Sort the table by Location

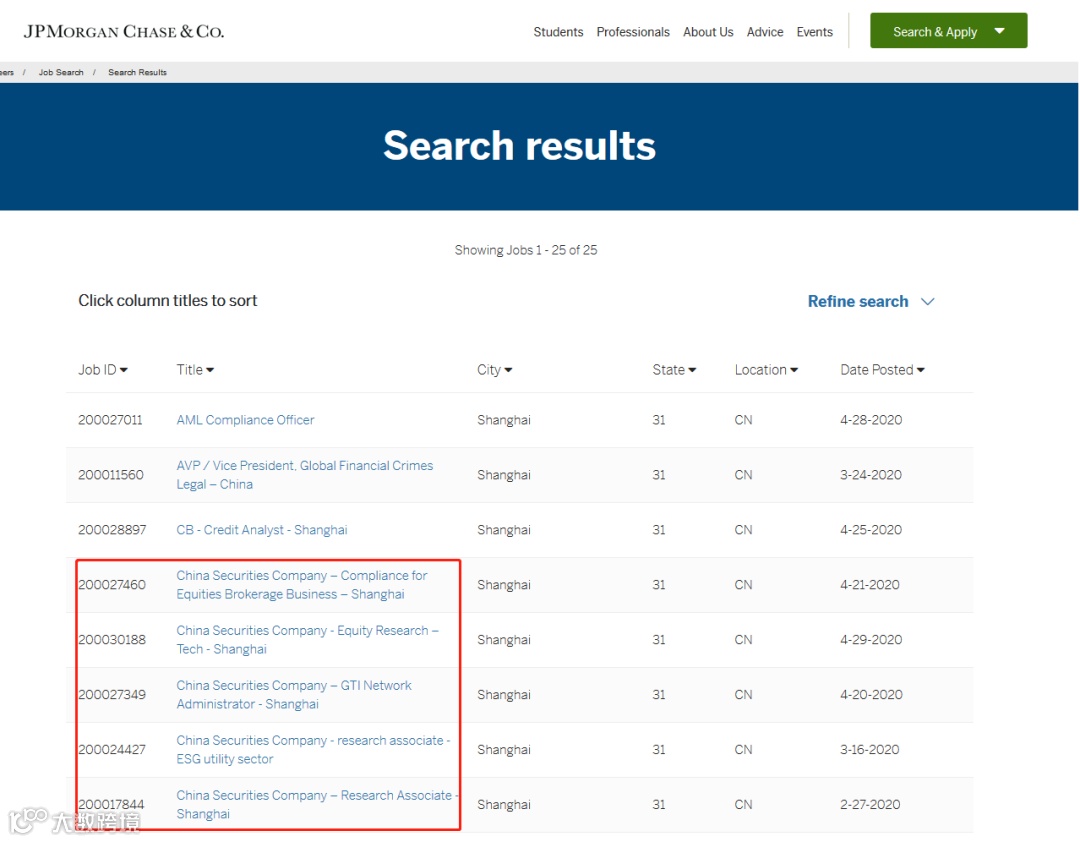point(766,370)
